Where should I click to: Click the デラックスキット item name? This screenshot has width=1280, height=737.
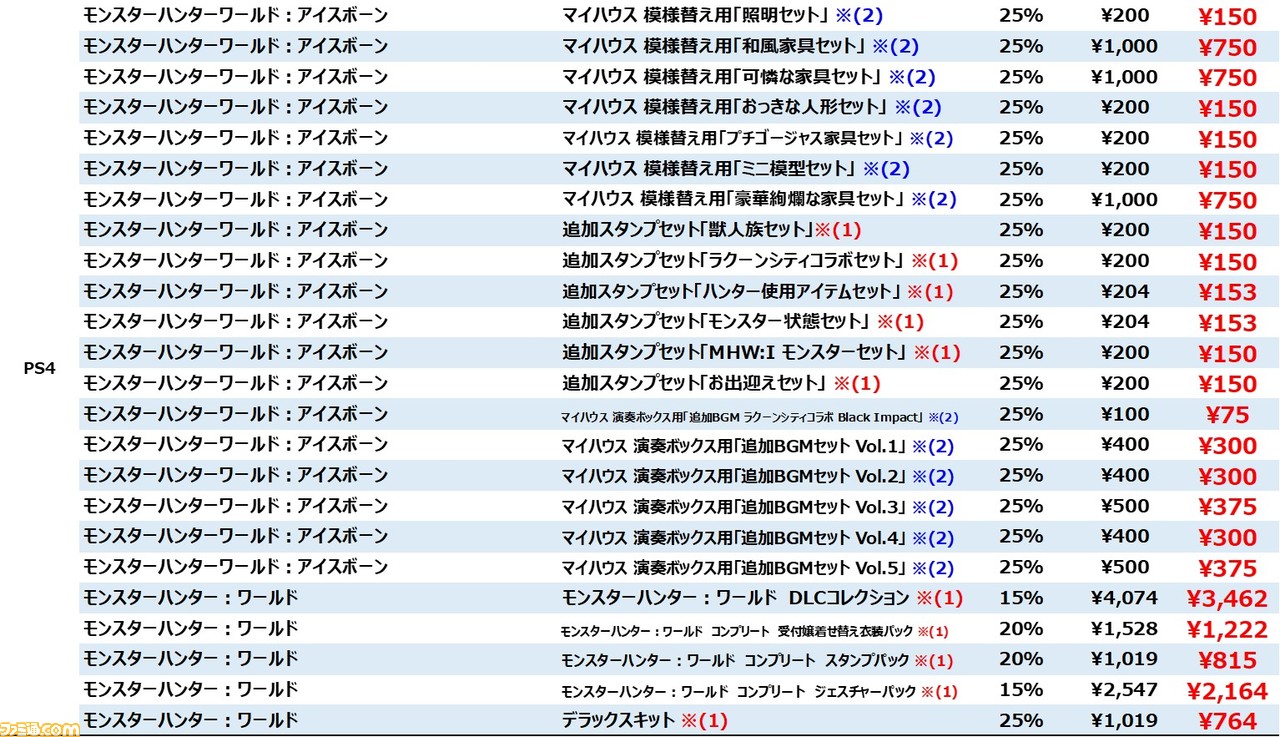pyautogui.click(x=619, y=720)
